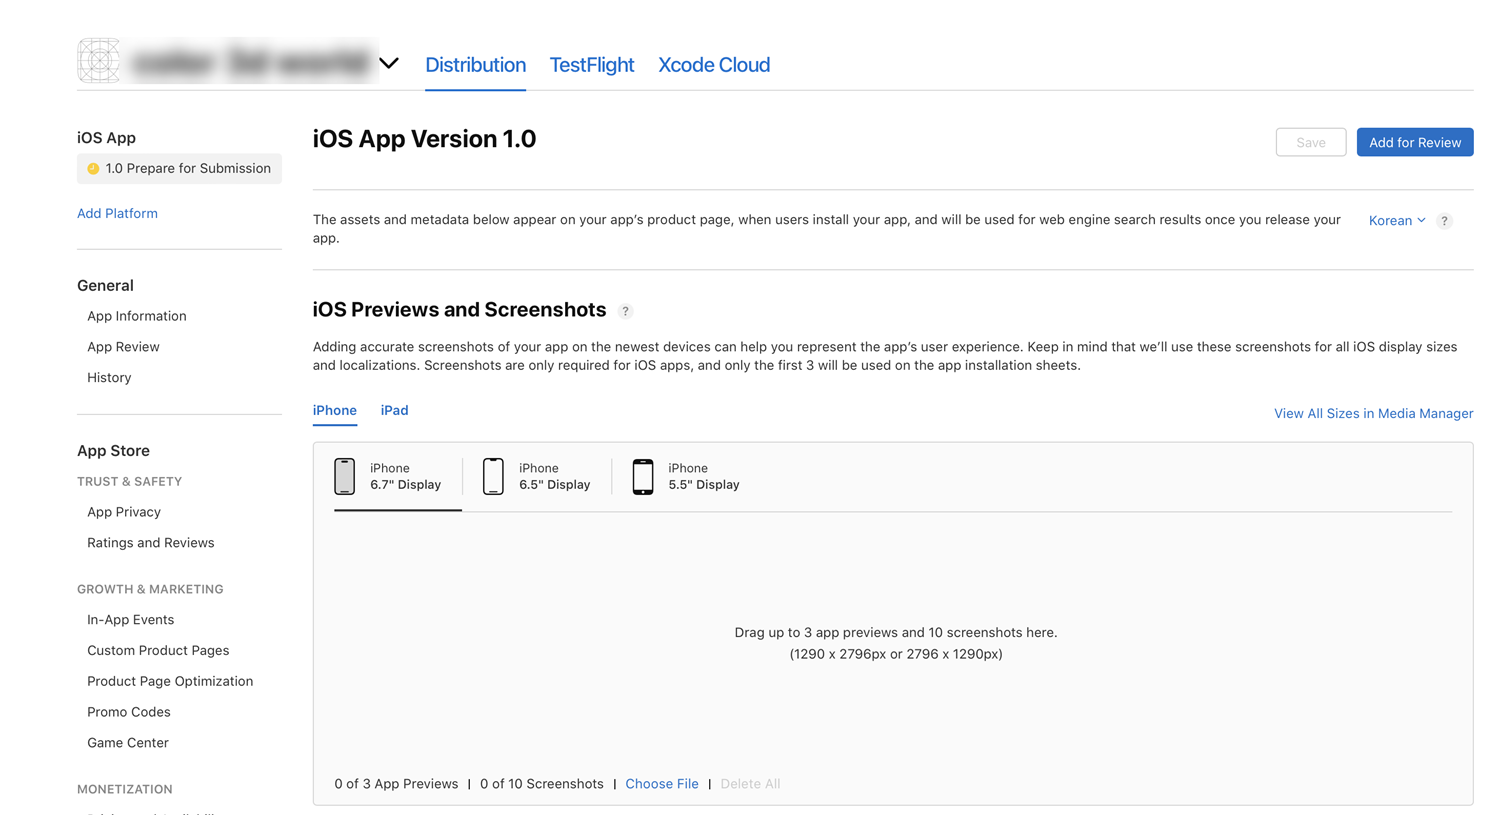Screen dimensions: 1499x815
Task: Click the TRUST & SAFETY label
Action: 130,482
